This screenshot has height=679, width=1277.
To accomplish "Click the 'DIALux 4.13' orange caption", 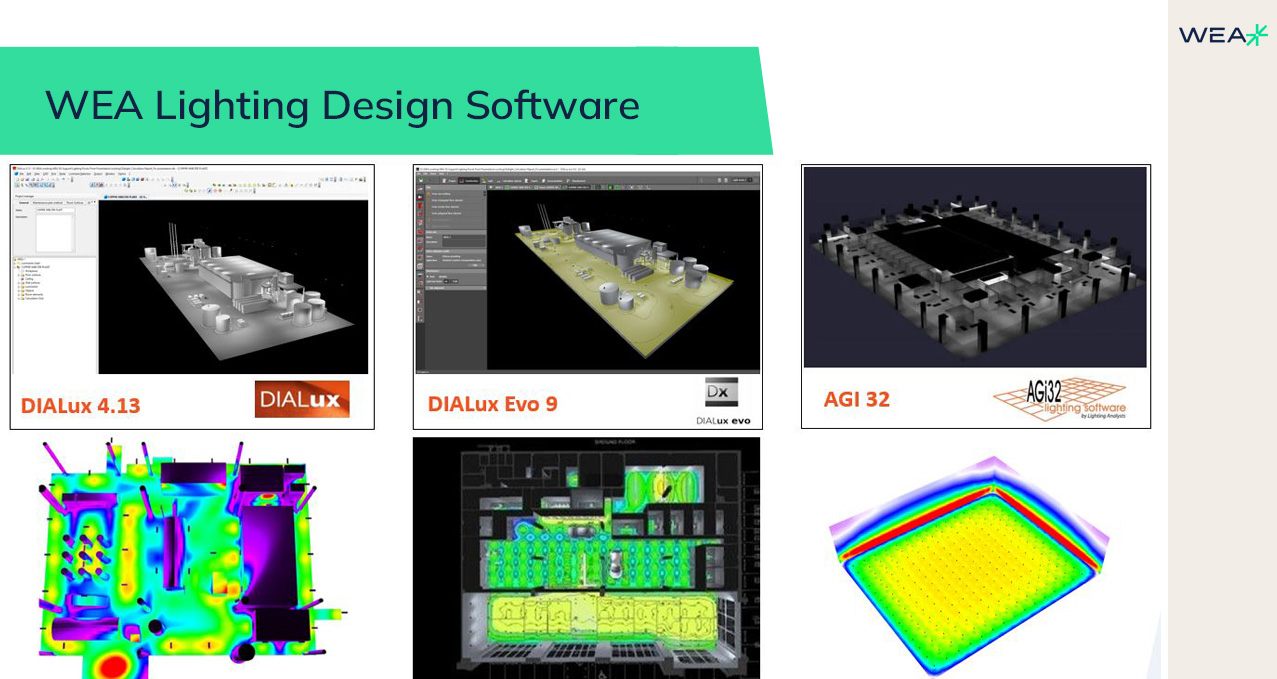I will click(x=81, y=406).
